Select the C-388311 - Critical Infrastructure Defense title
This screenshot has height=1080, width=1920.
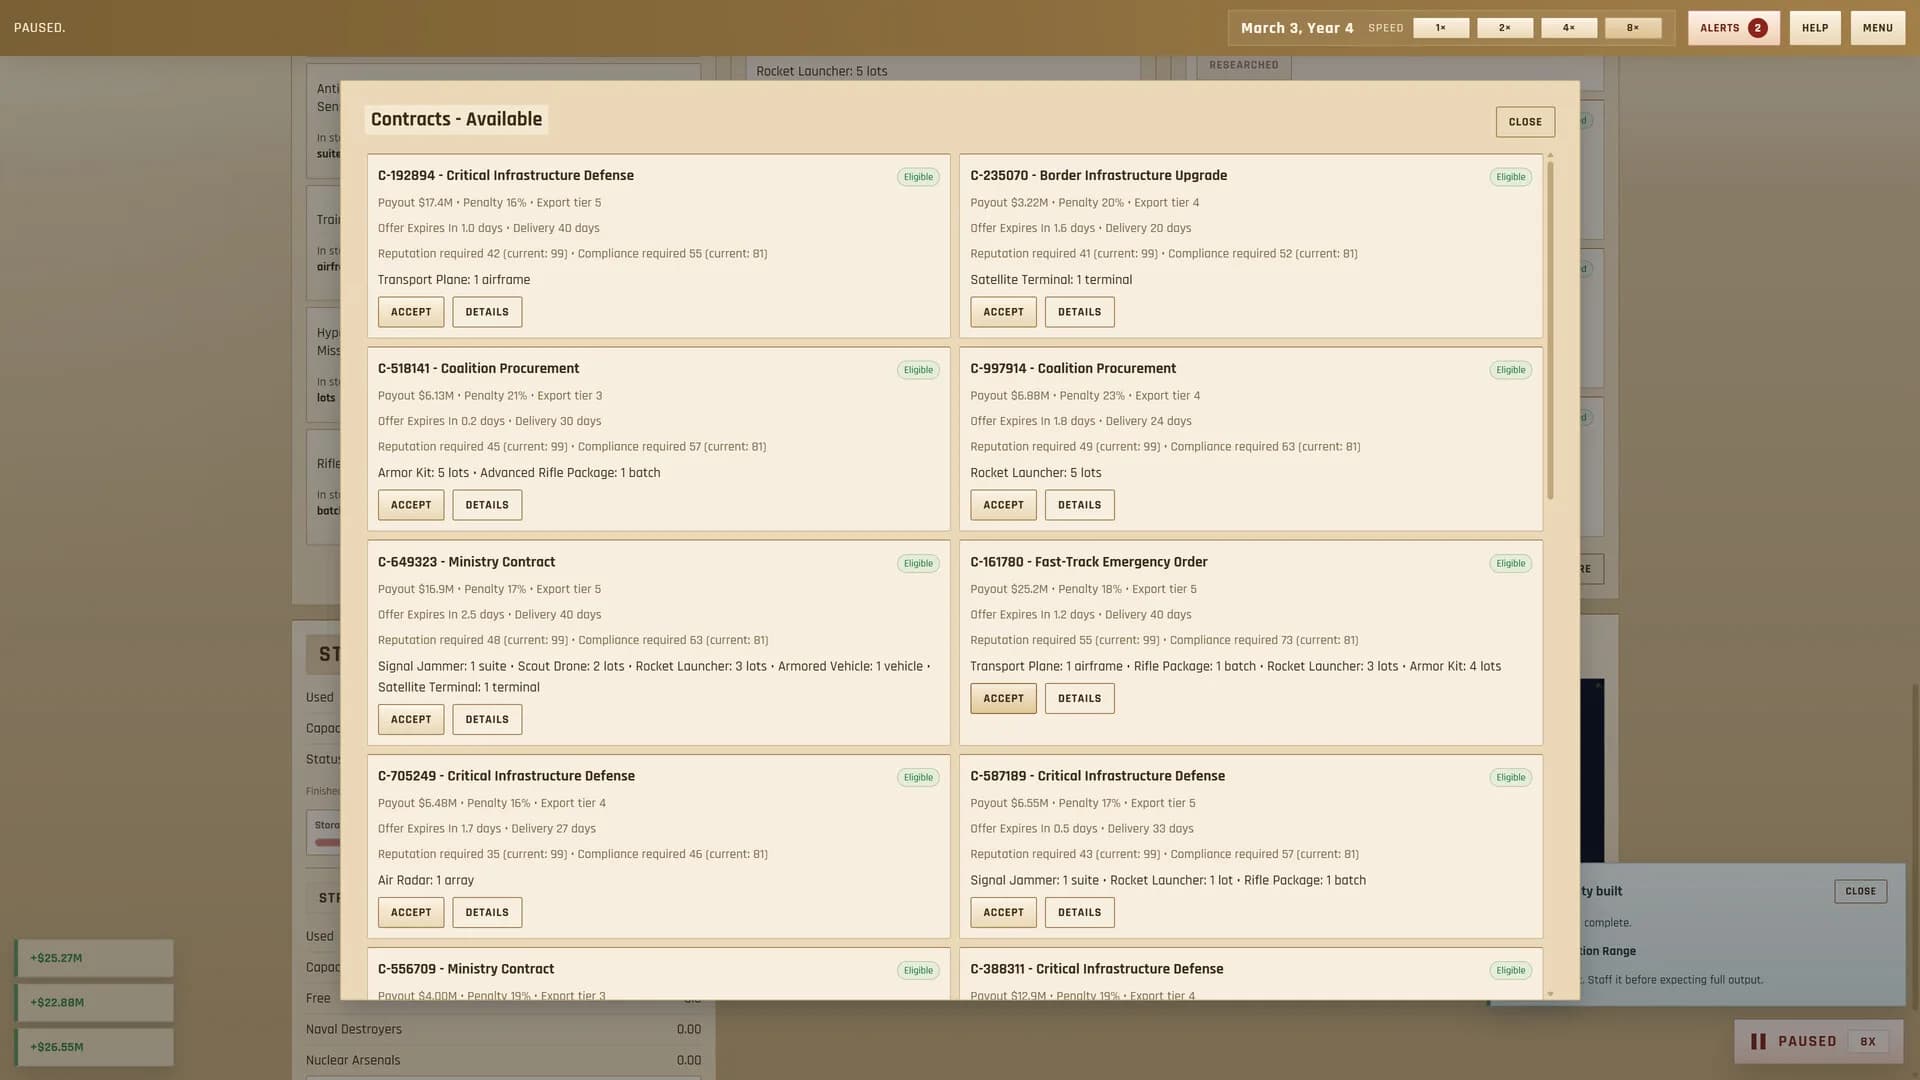[1097, 969]
